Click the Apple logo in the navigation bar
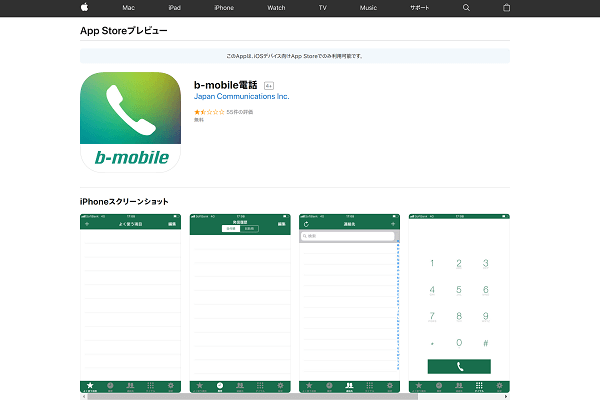Screen dimensions: 600x400 [85, 7]
